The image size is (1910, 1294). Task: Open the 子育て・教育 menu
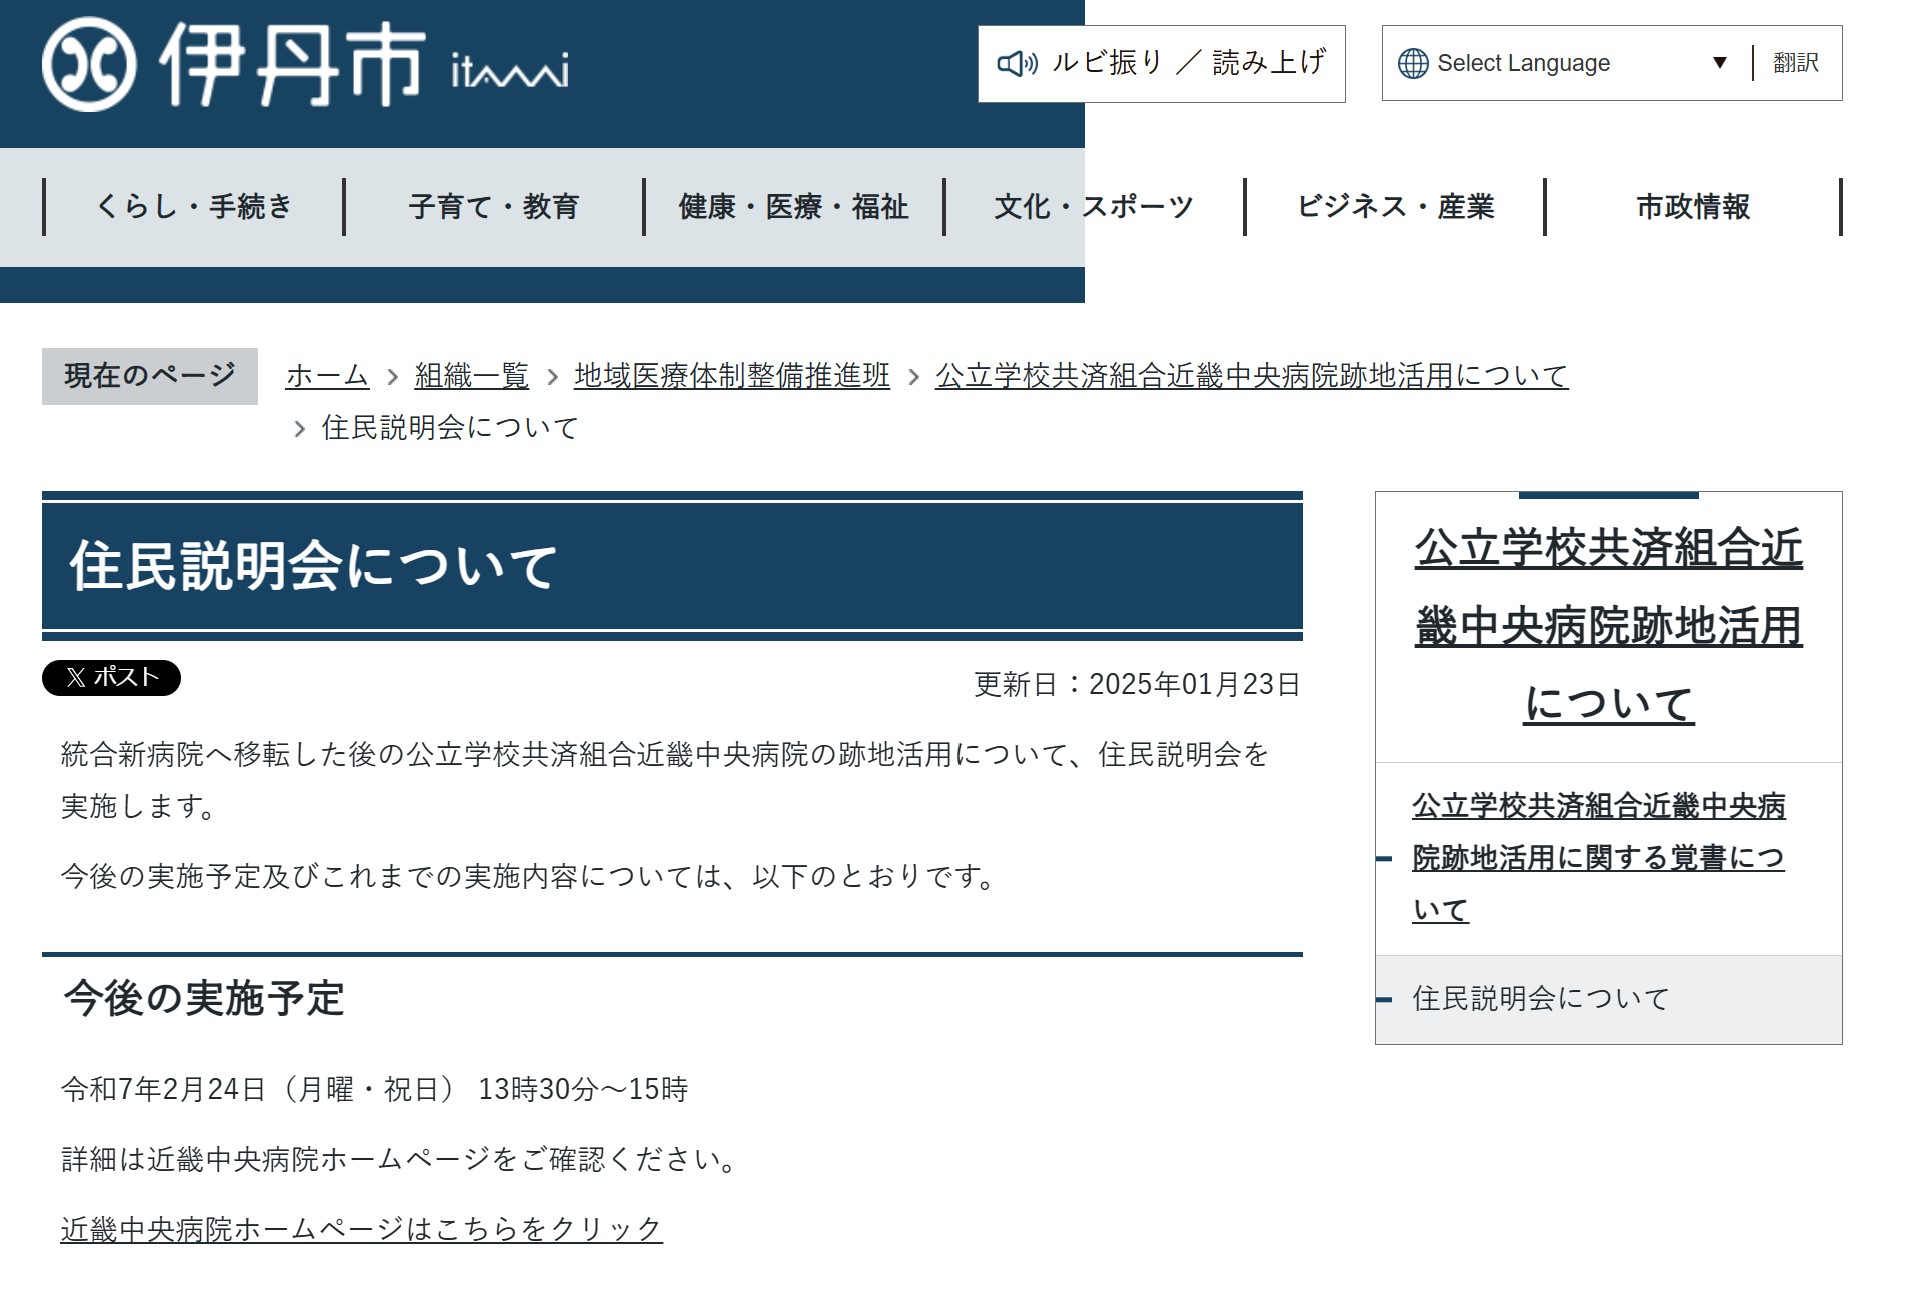pos(494,207)
